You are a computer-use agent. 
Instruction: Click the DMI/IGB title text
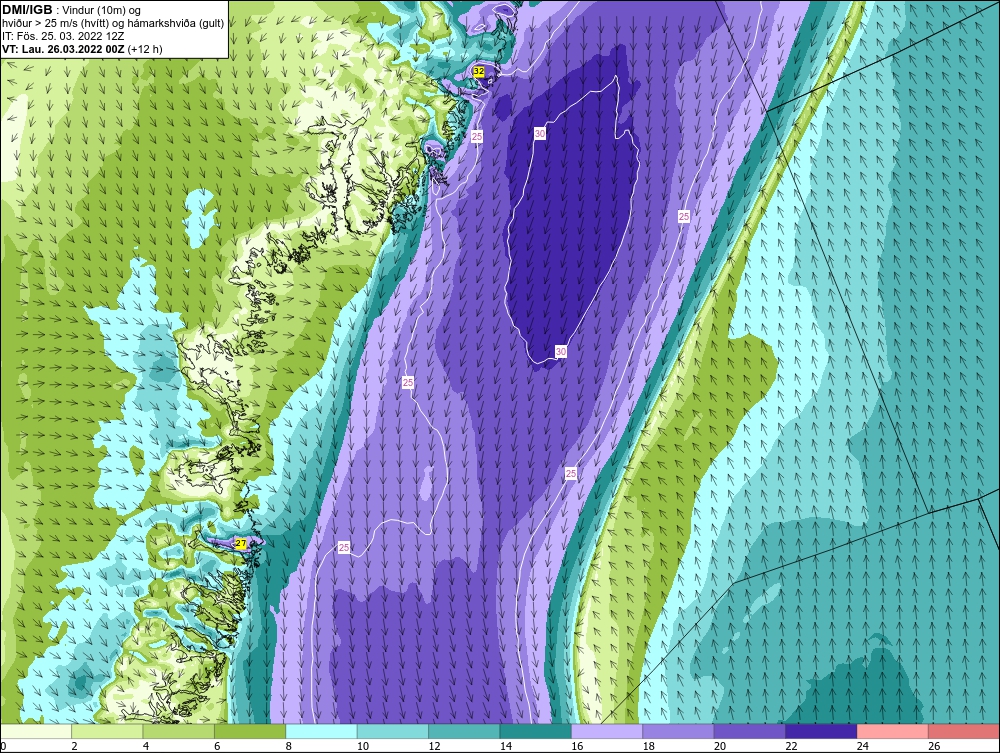27,10
